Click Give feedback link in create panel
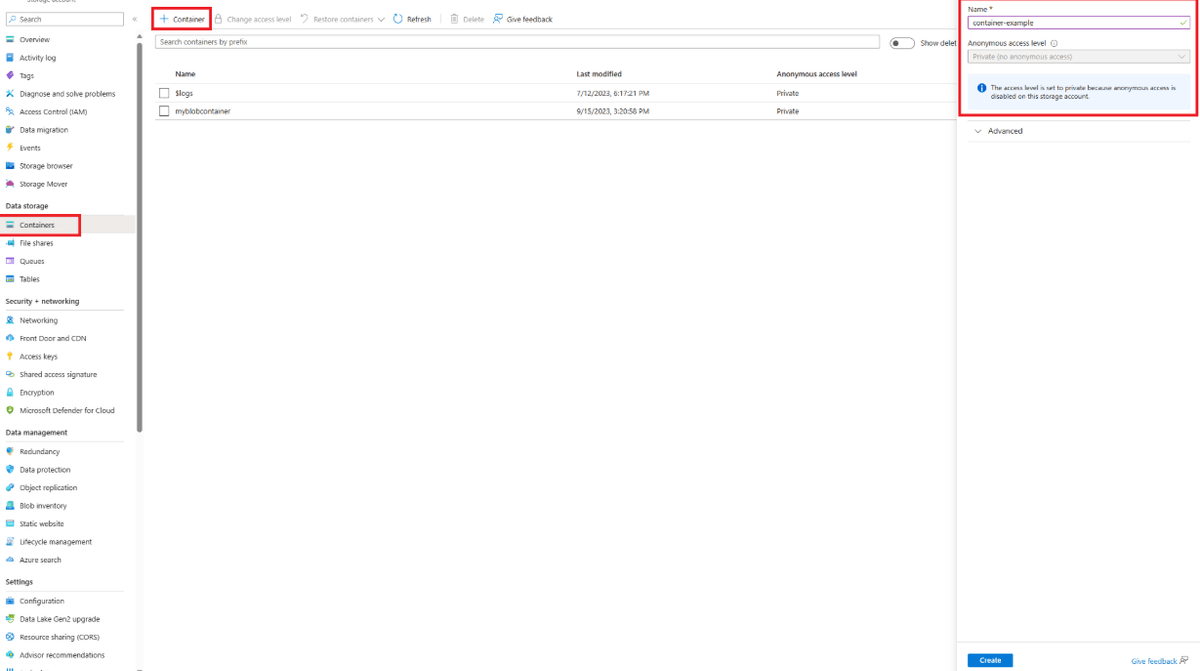 point(1159,661)
